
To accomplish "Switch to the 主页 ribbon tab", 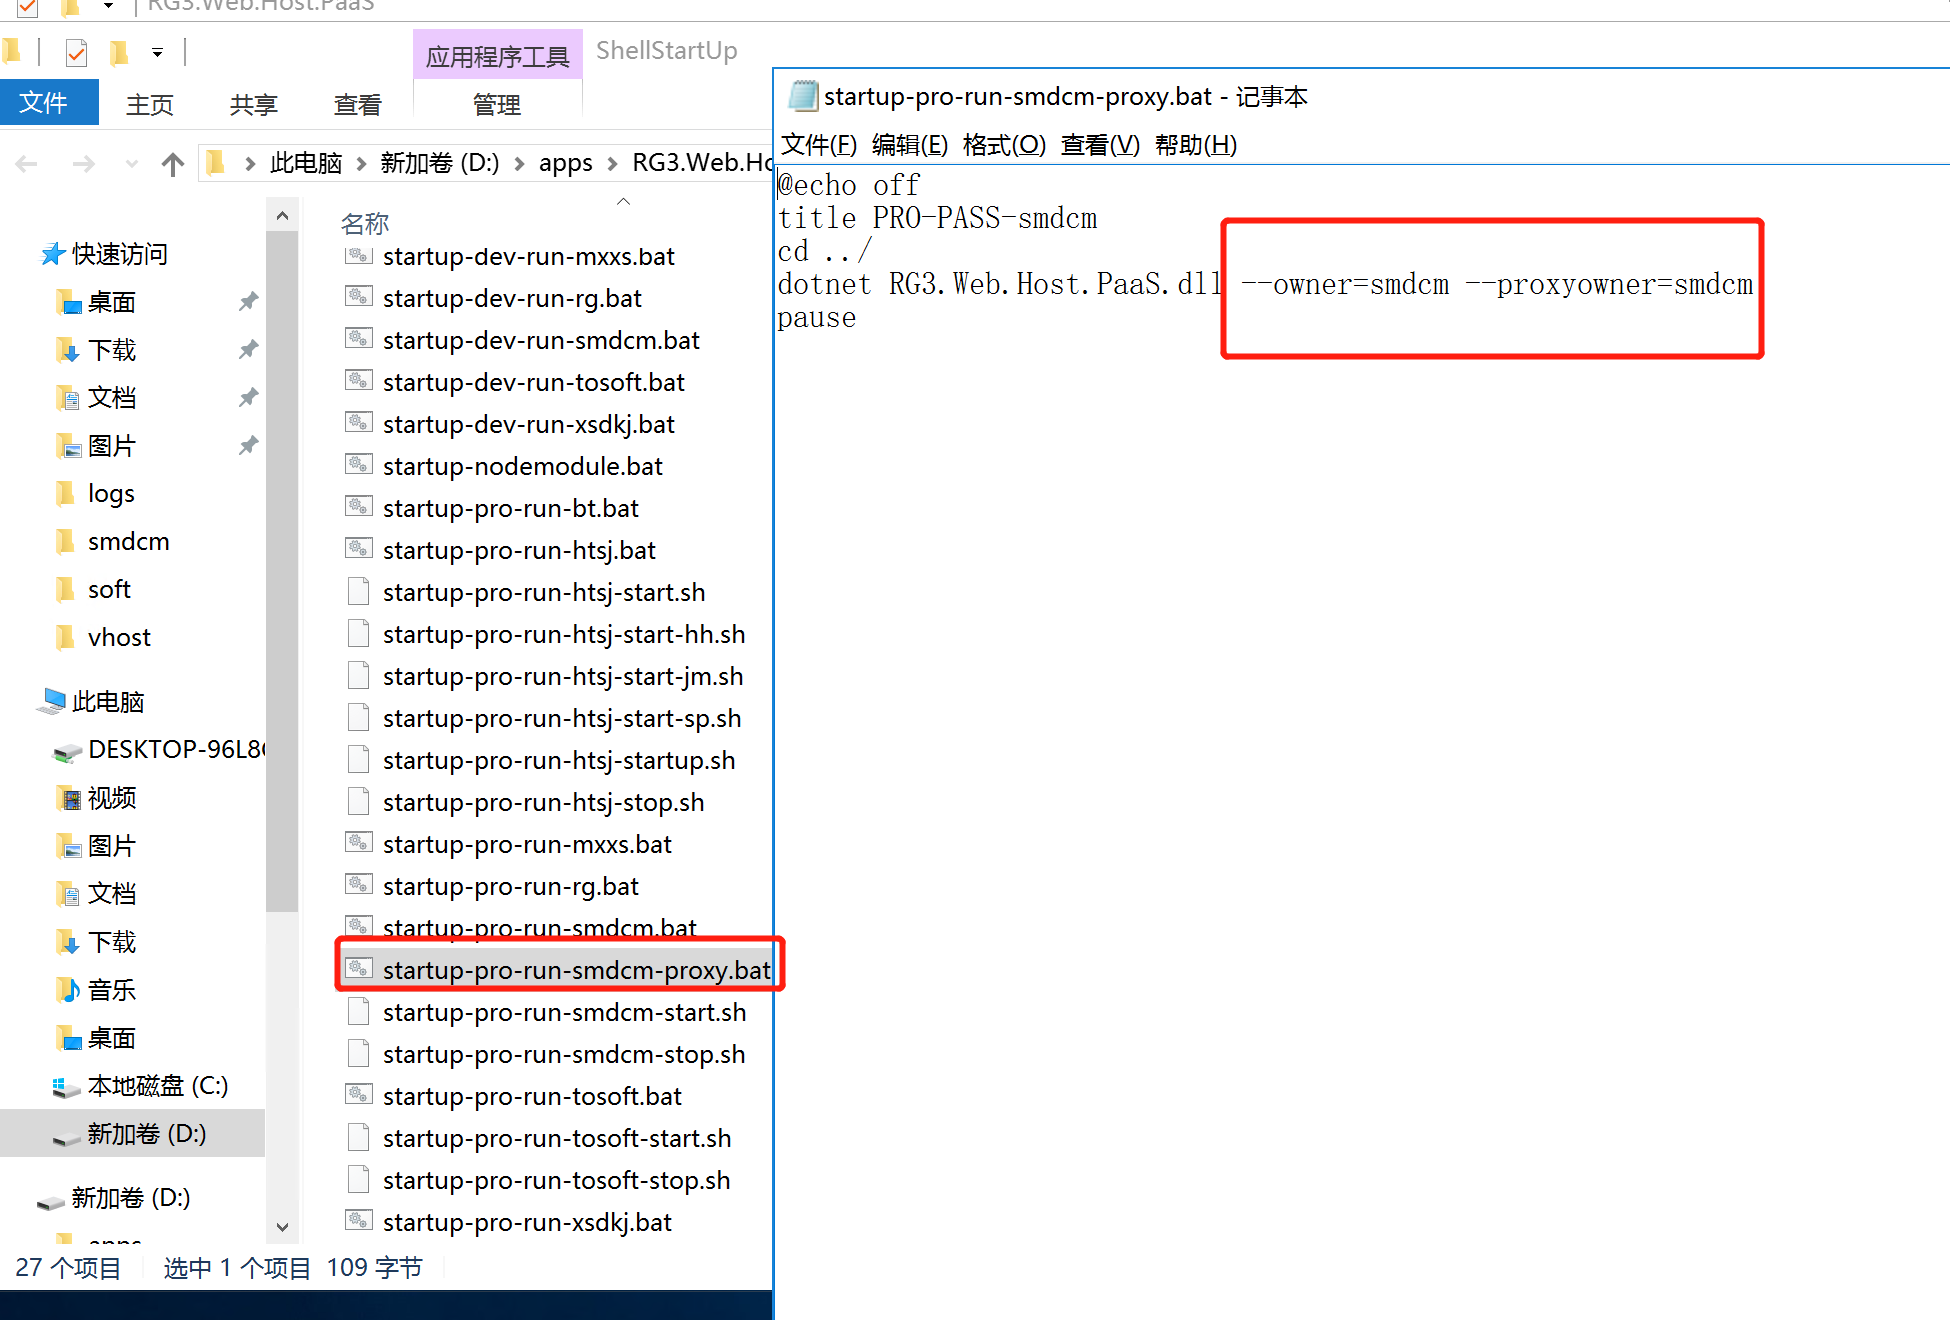I will click(x=150, y=104).
